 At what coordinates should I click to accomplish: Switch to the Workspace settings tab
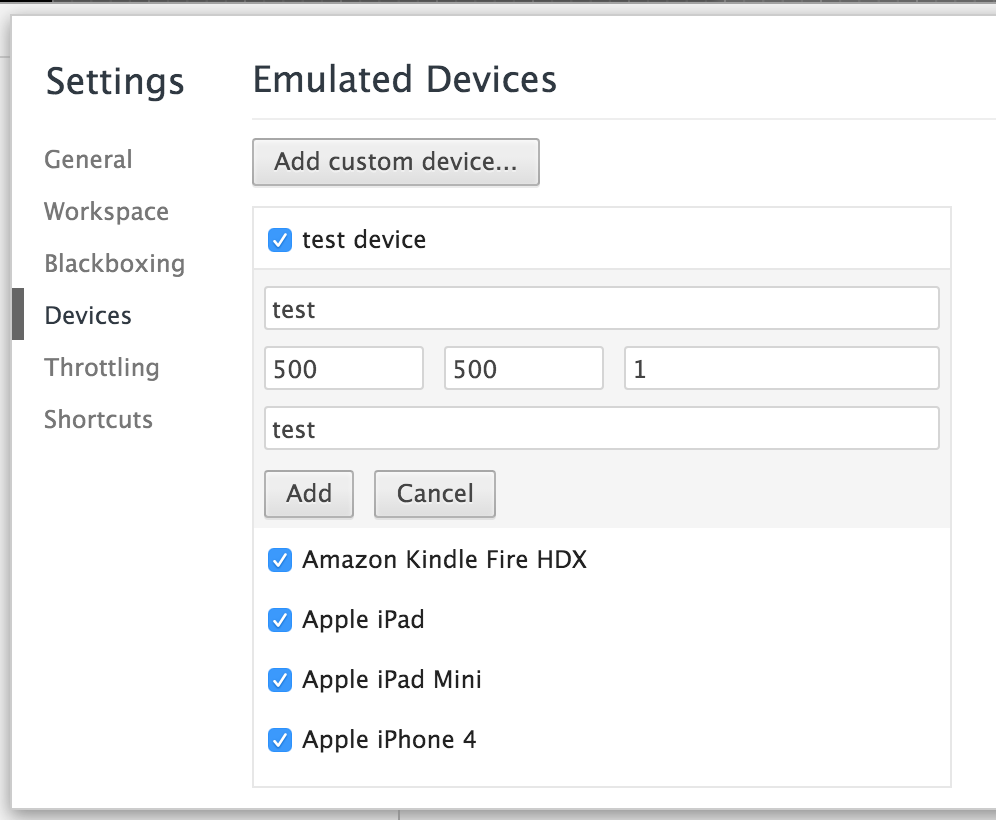click(106, 212)
